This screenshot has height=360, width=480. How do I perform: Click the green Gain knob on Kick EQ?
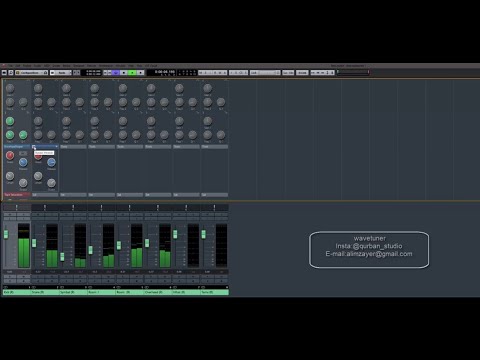(10, 121)
